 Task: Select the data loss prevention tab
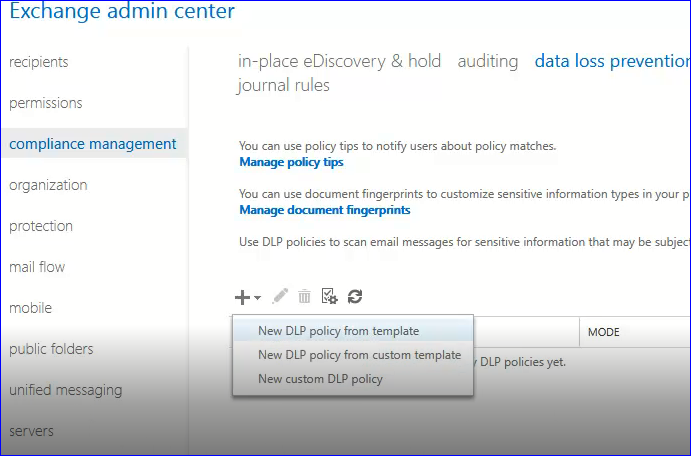point(612,61)
